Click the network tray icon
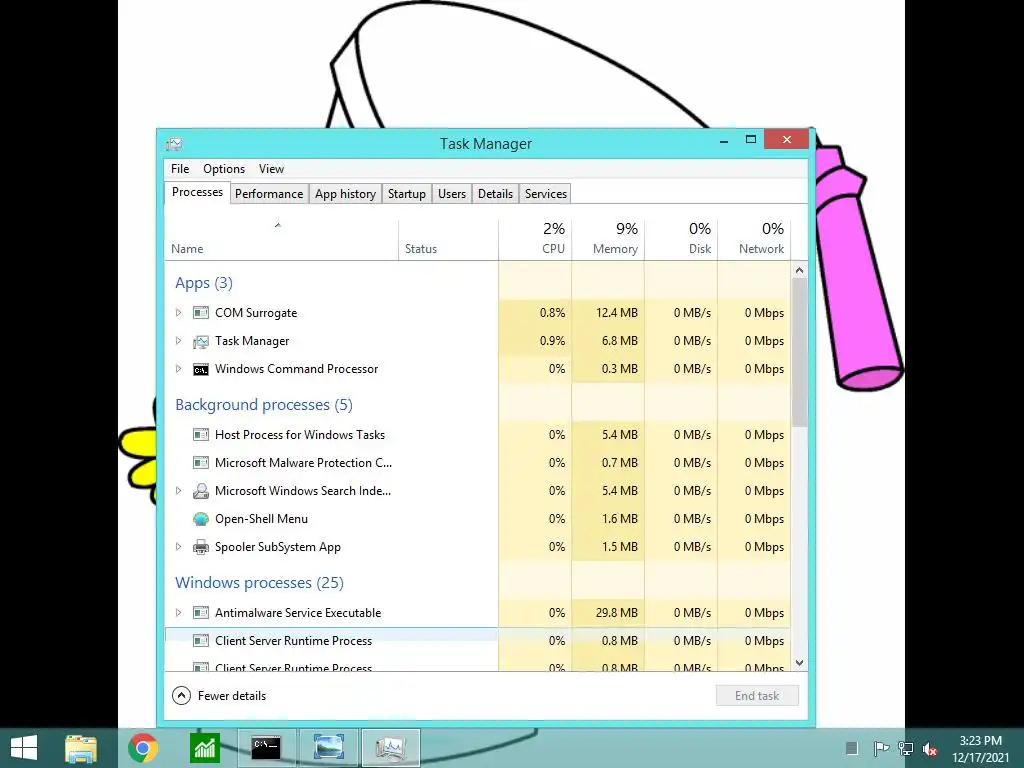 click(905, 748)
